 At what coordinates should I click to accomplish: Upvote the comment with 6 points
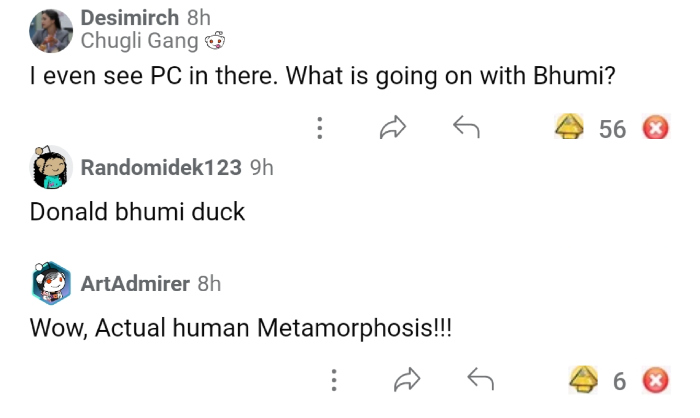pos(584,380)
